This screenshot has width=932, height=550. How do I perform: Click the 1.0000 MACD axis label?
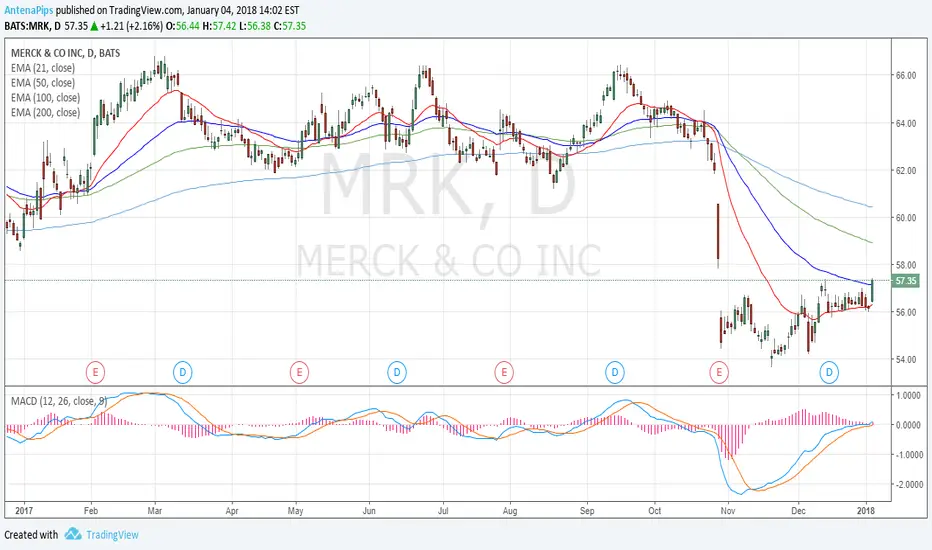[910, 395]
